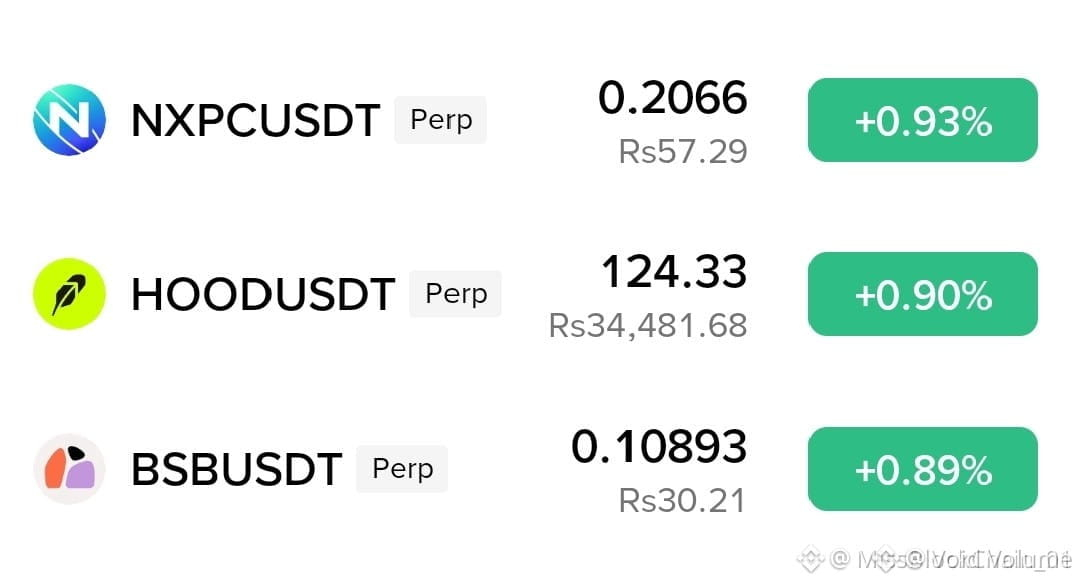Click the 124.33 last price

[674, 271]
